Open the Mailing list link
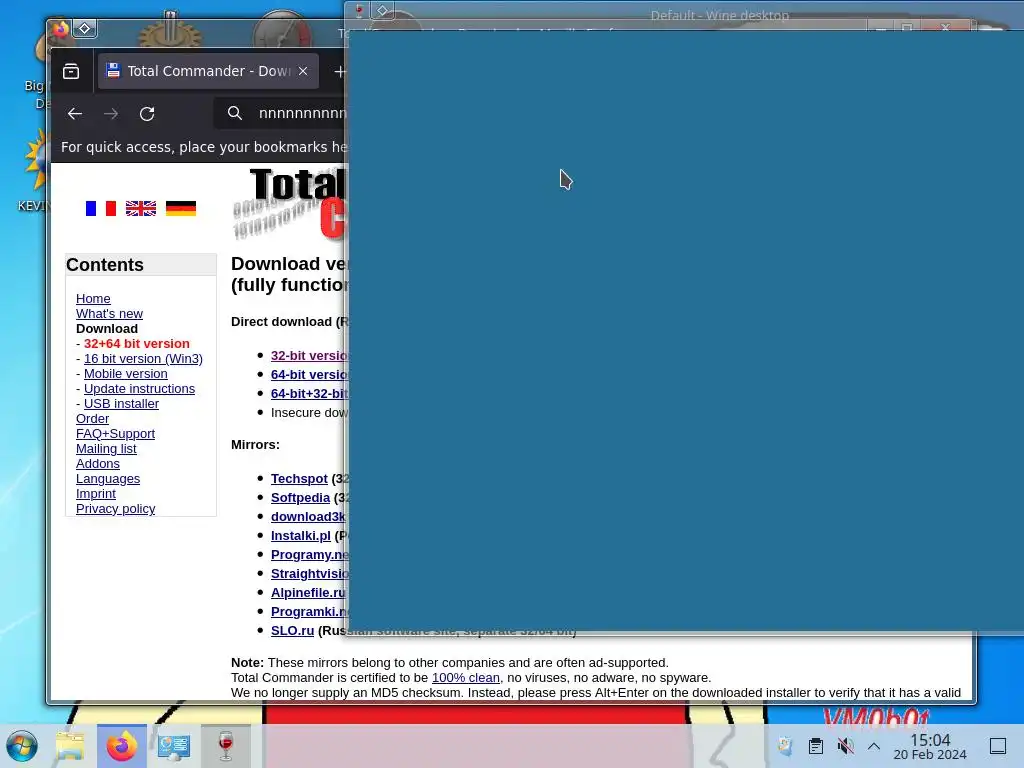Image resolution: width=1024 pixels, height=768 pixels. click(106, 449)
